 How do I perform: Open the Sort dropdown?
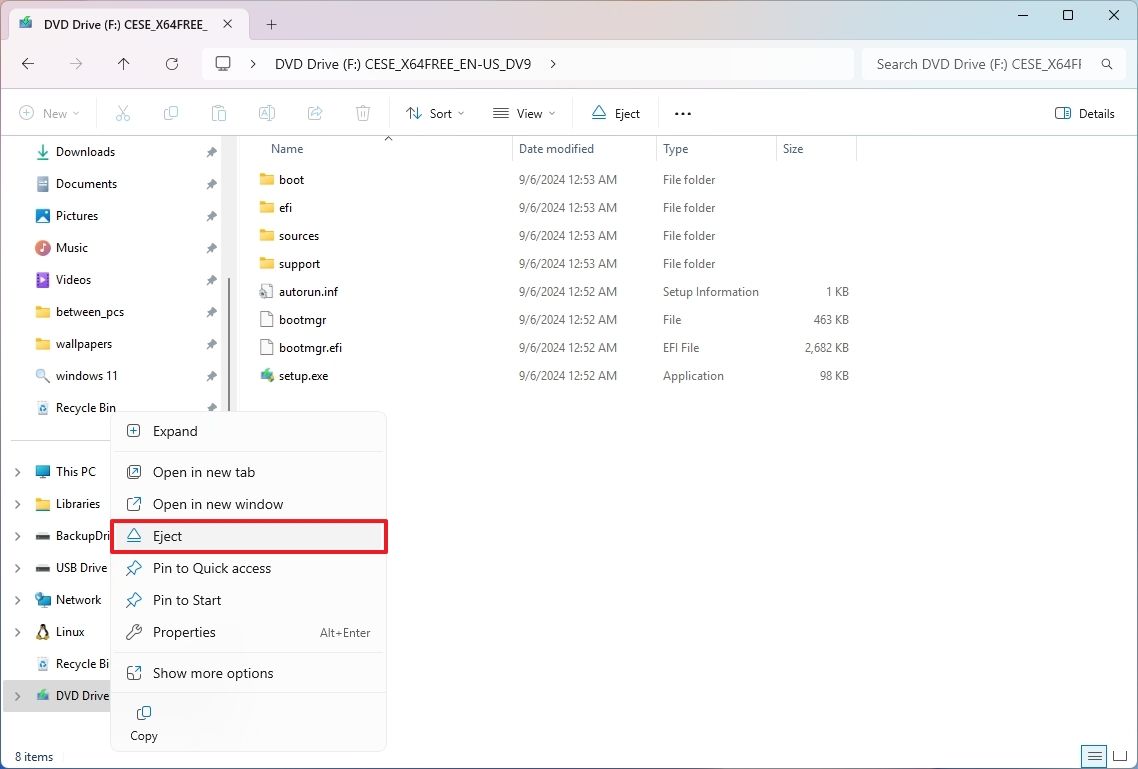click(434, 113)
